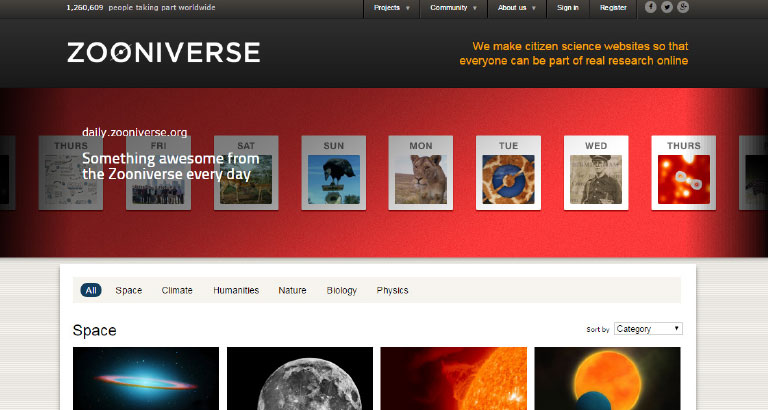Expand the About us dropdown menu
This screenshot has height=410, width=768.
tap(517, 8)
